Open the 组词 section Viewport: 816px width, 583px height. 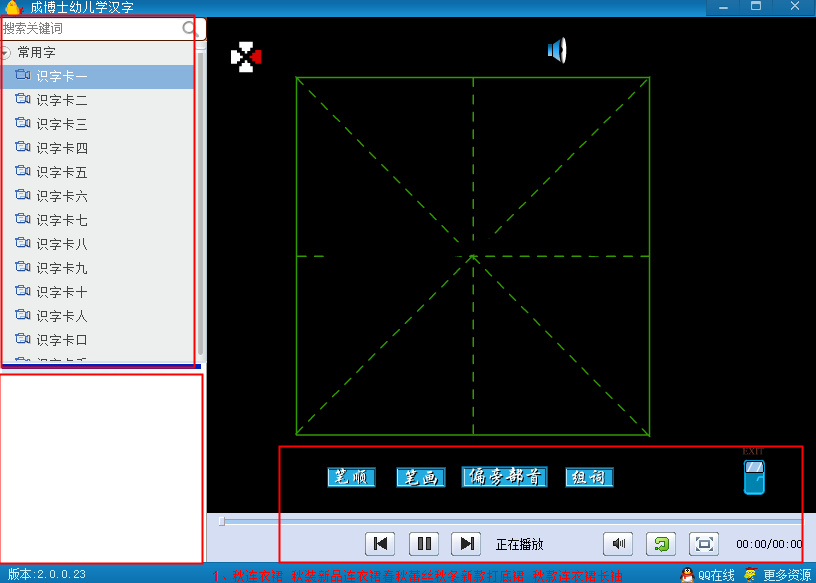(x=589, y=477)
